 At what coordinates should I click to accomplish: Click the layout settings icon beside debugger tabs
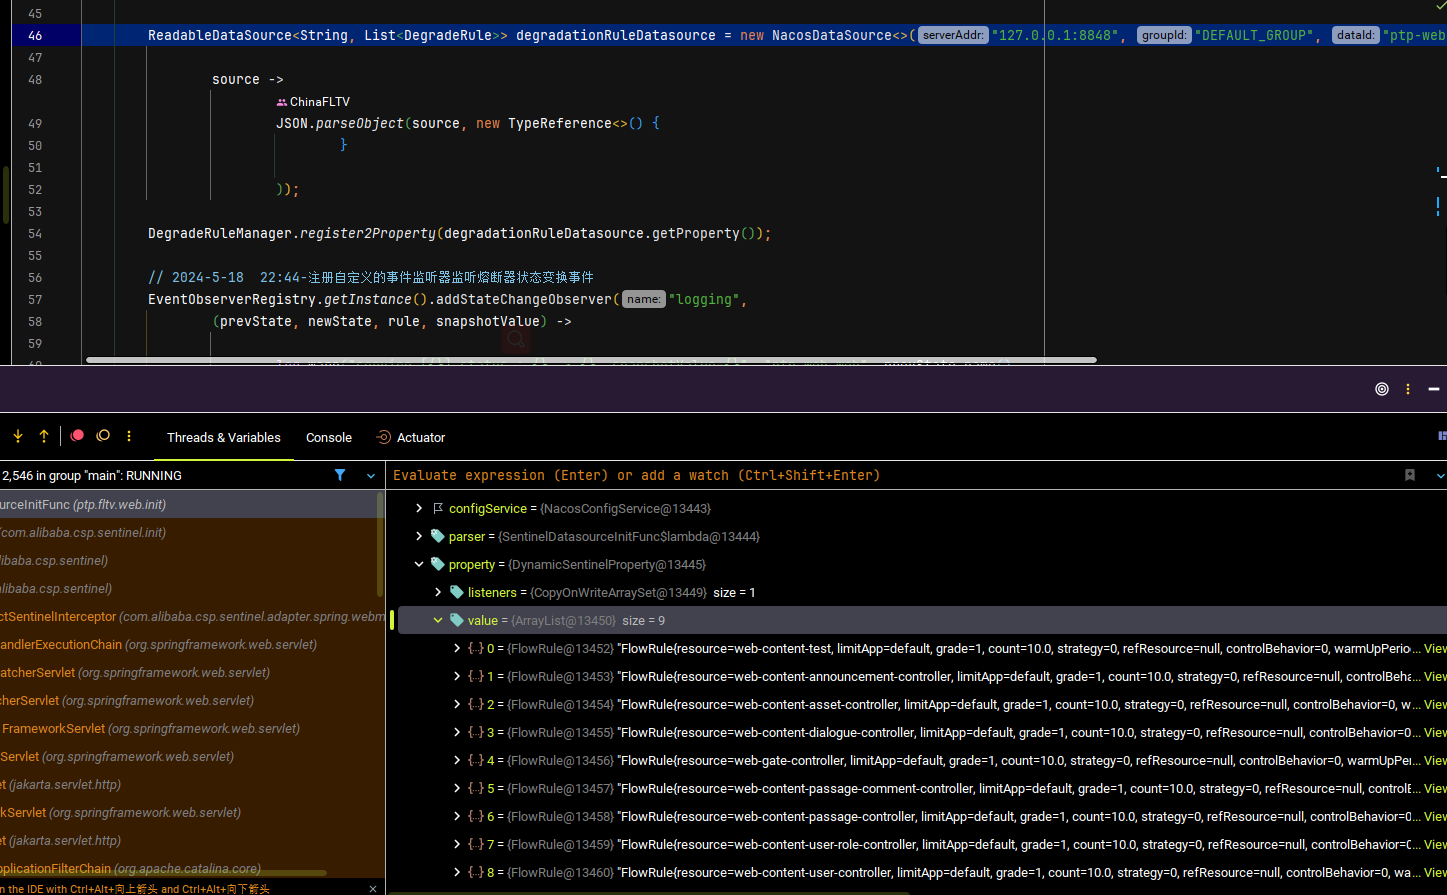[1441, 436]
